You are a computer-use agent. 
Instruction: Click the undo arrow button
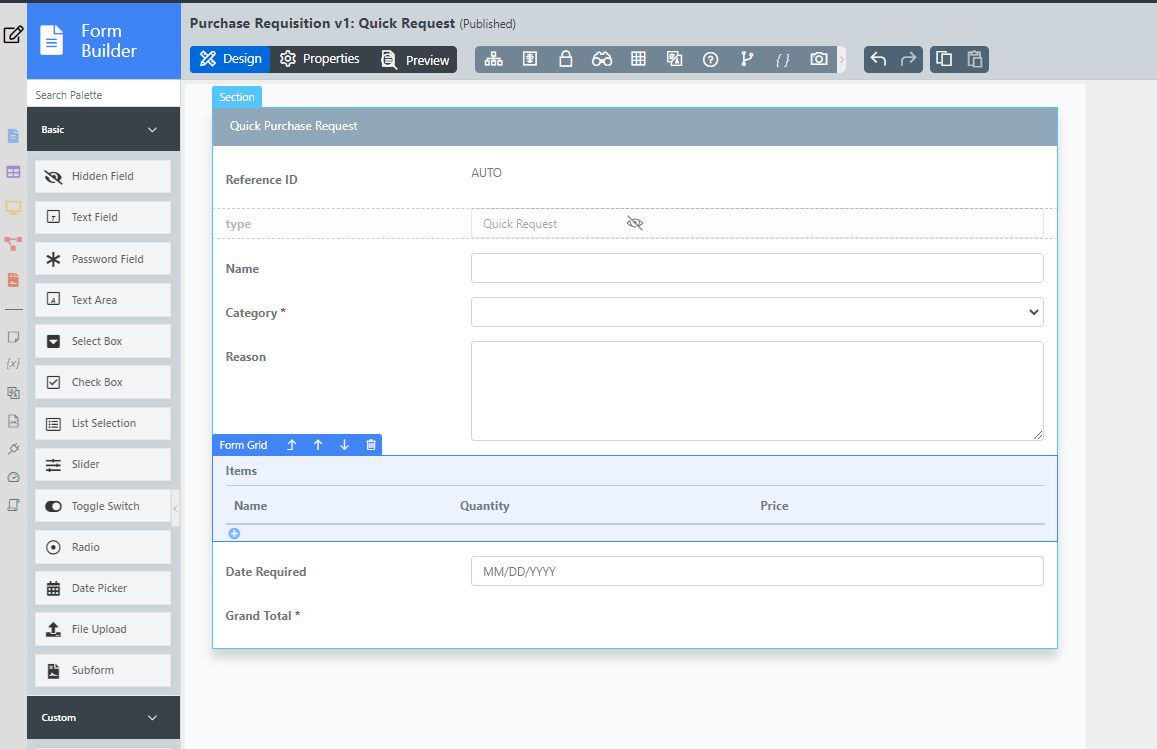click(878, 60)
